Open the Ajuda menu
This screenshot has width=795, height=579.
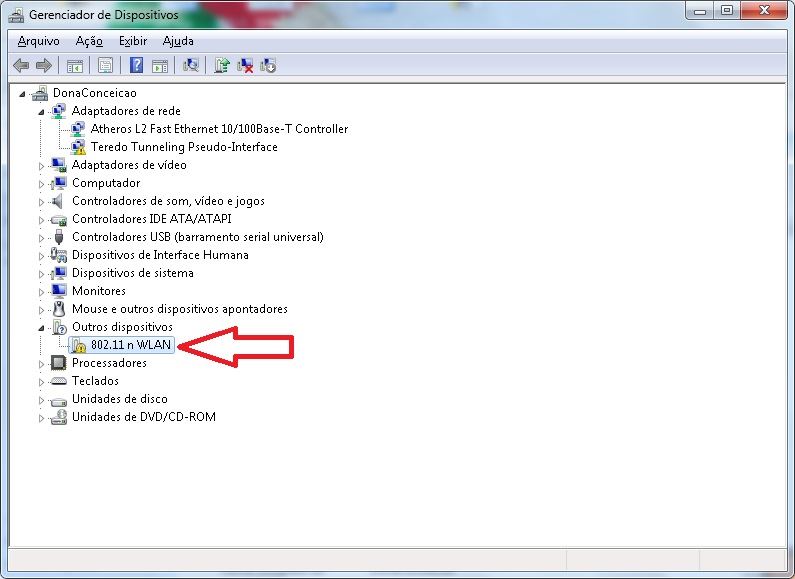[x=178, y=41]
